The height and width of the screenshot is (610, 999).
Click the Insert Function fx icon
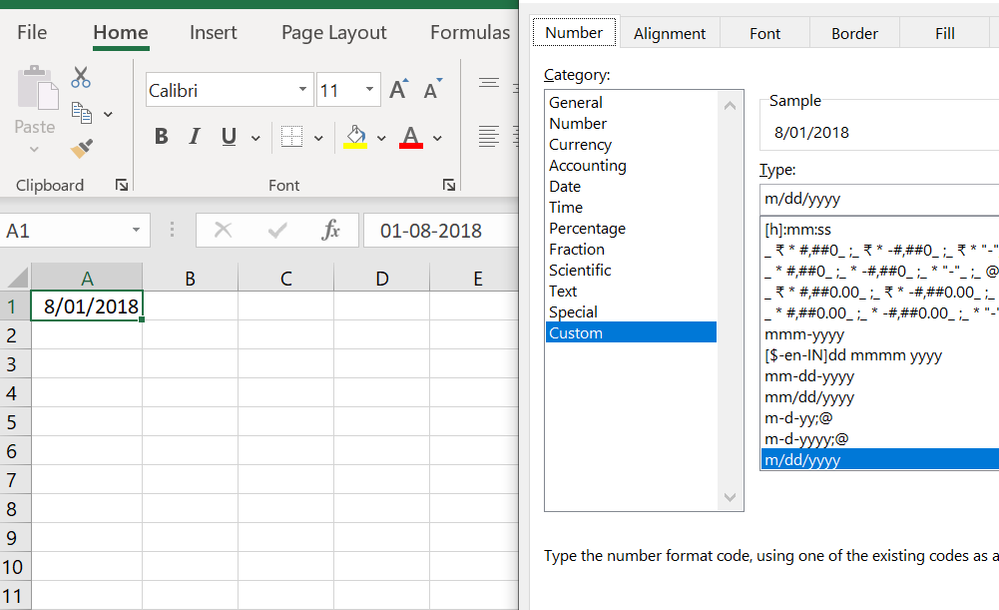pyautogui.click(x=331, y=229)
